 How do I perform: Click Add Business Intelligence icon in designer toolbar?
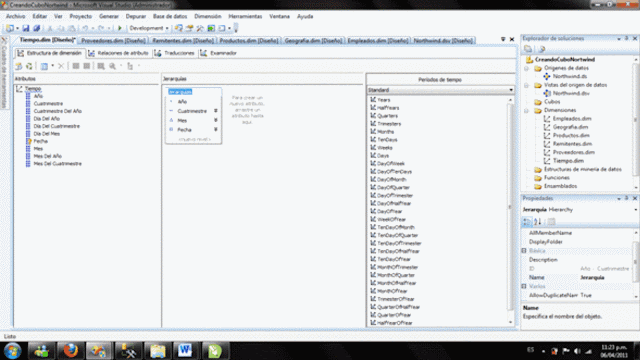point(18,66)
